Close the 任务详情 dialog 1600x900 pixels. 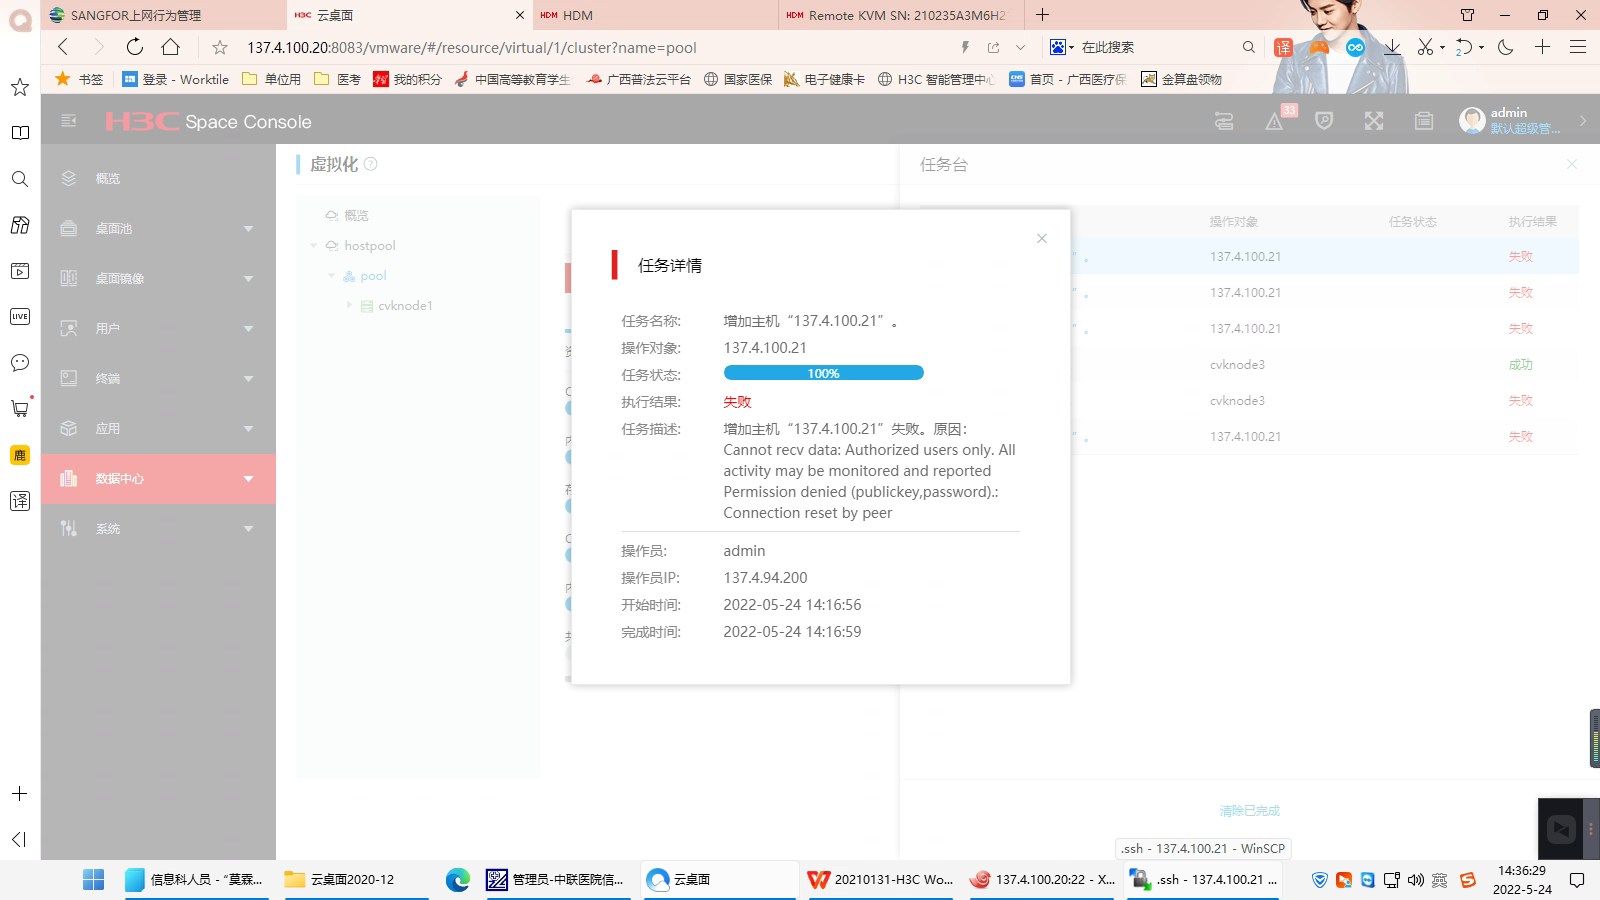click(1042, 238)
